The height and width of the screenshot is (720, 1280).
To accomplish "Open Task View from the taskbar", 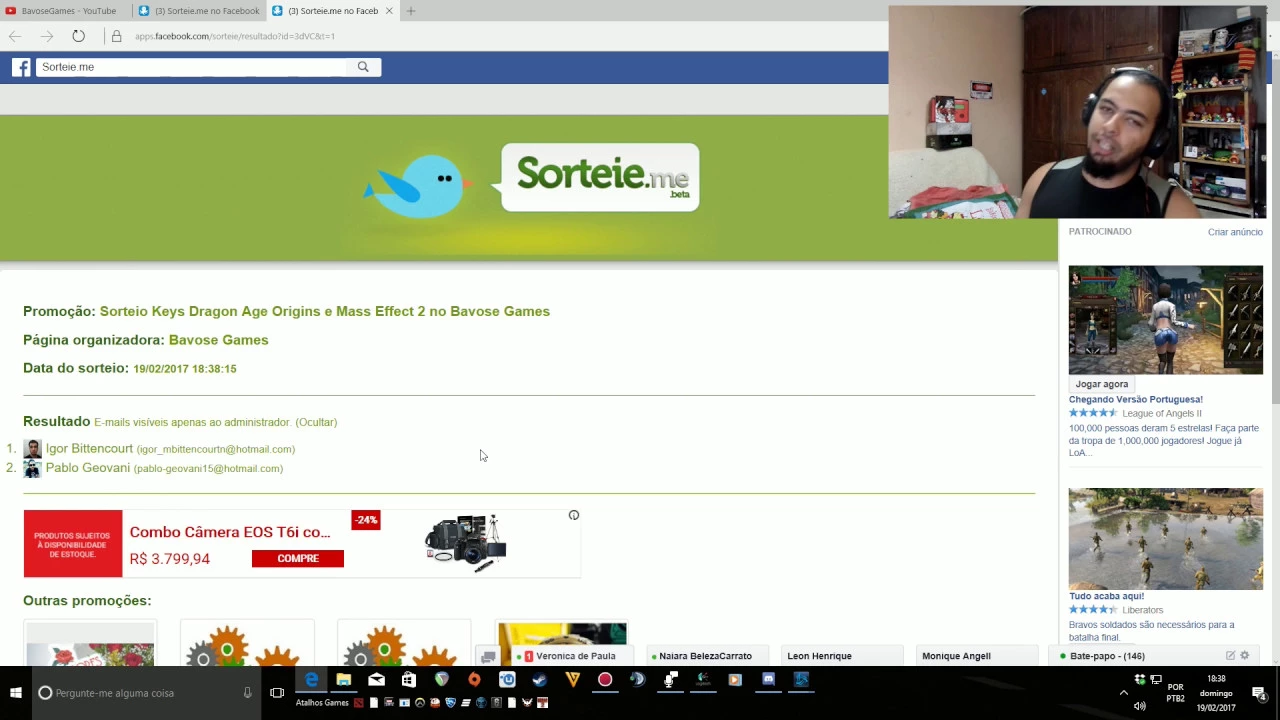I will pos(277,692).
